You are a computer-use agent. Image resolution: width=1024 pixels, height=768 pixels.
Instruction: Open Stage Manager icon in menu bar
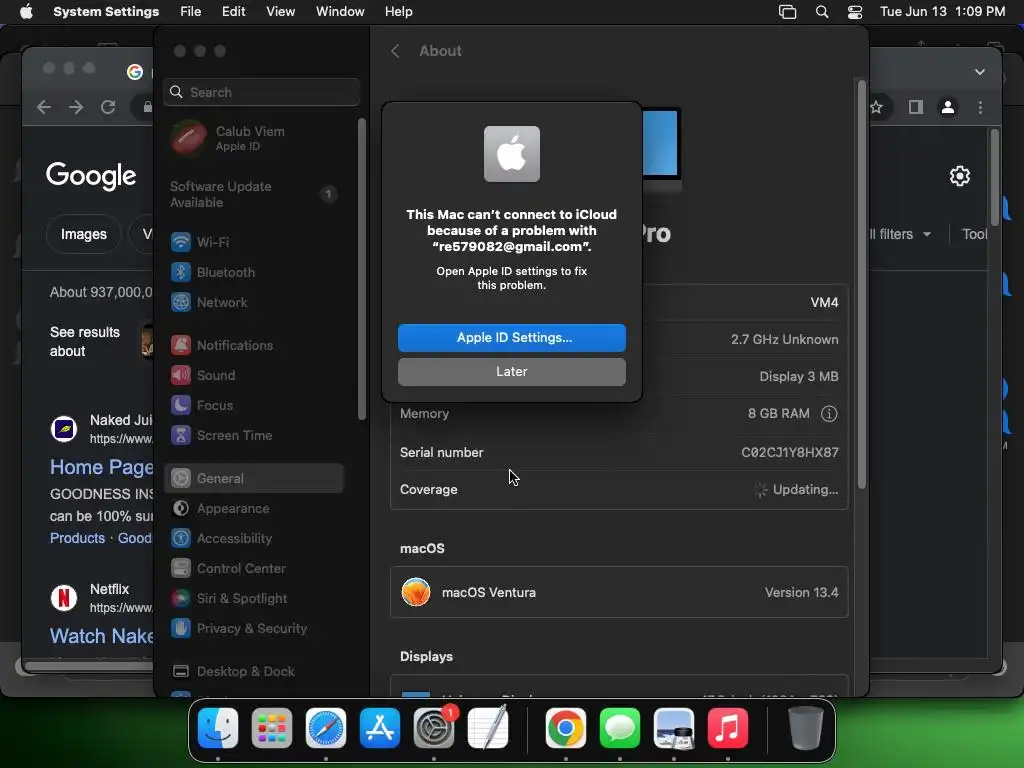[x=788, y=12]
